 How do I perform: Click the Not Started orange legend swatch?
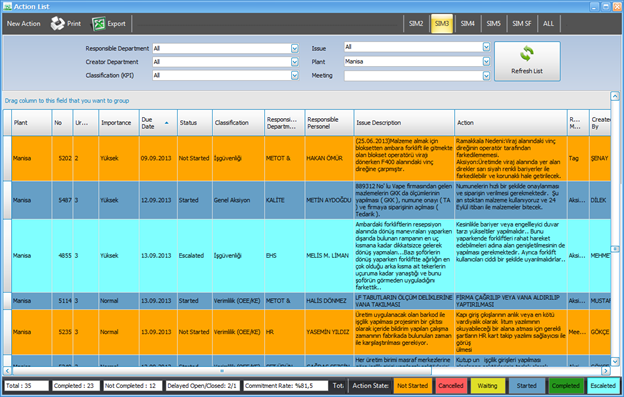(412, 385)
